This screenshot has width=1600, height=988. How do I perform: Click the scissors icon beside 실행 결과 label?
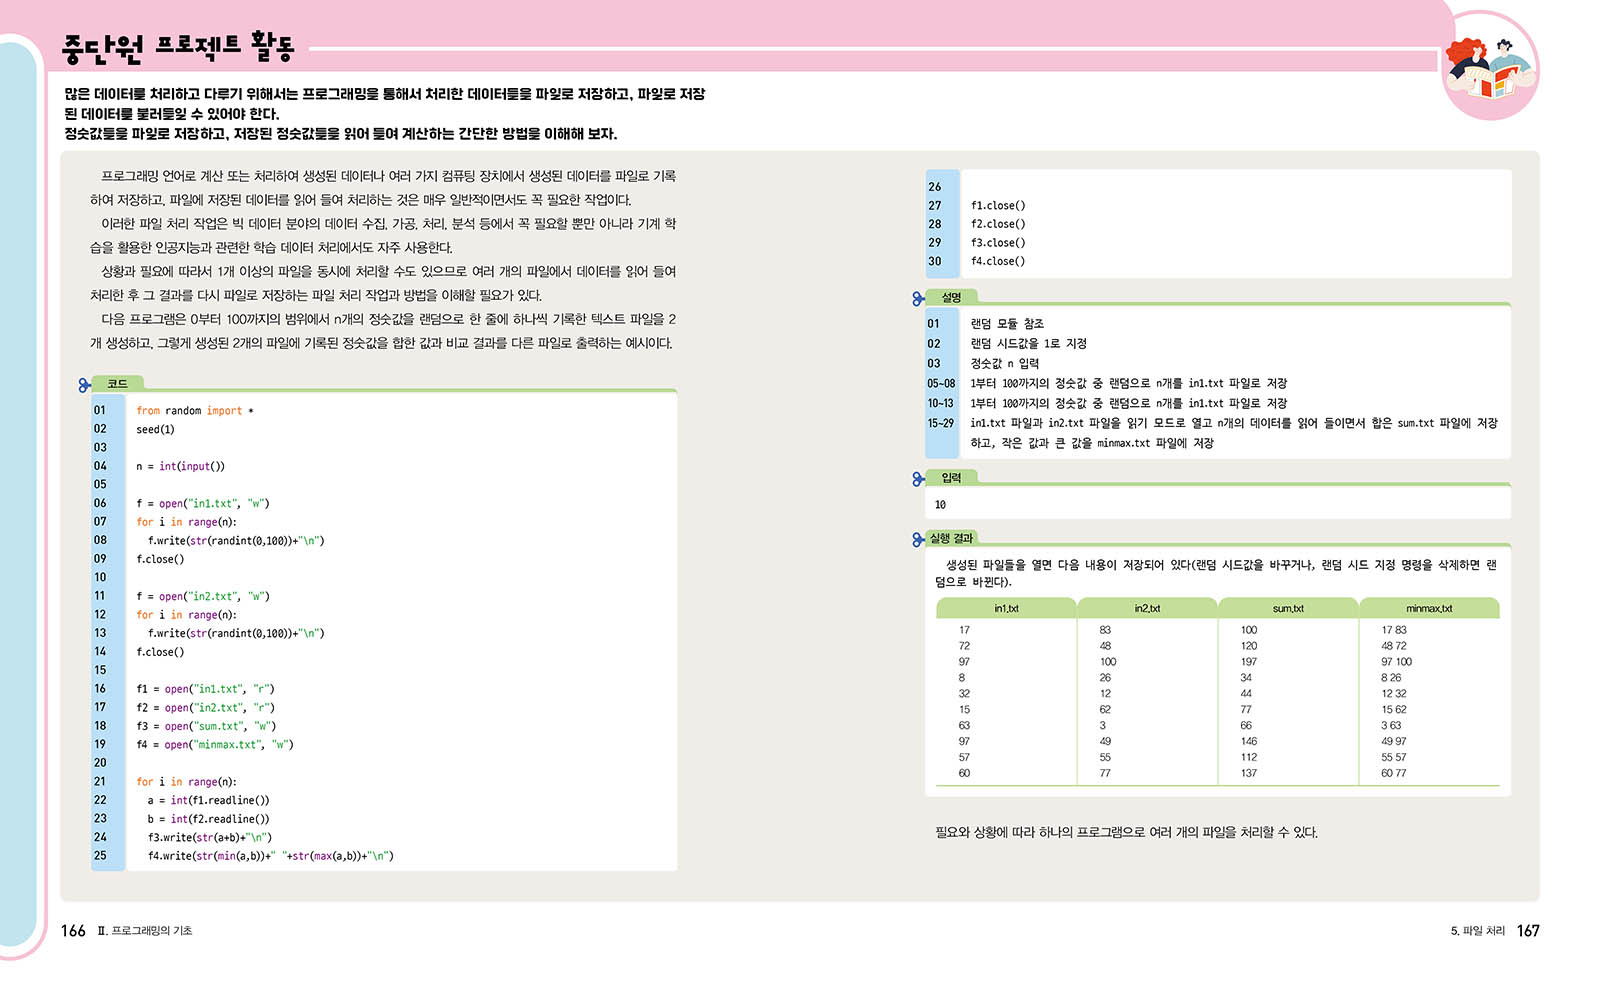pyautogui.click(x=919, y=540)
